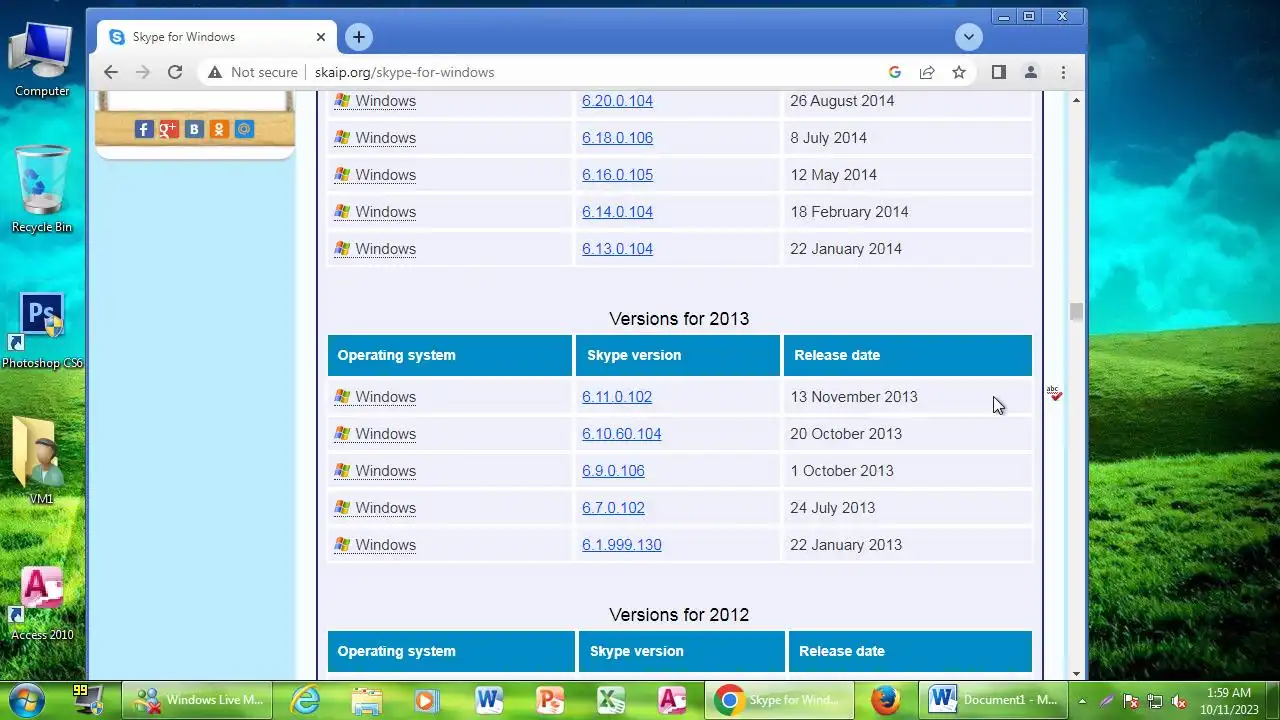
Task: Reload the Skype for Windows page
Action: tap(175, 72)
